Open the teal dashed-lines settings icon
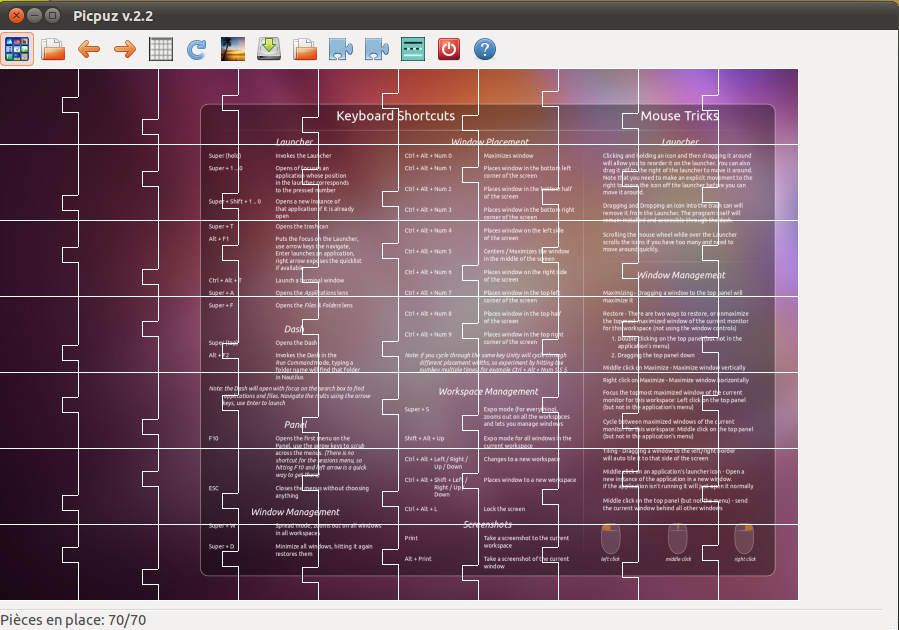 (413, 49)
